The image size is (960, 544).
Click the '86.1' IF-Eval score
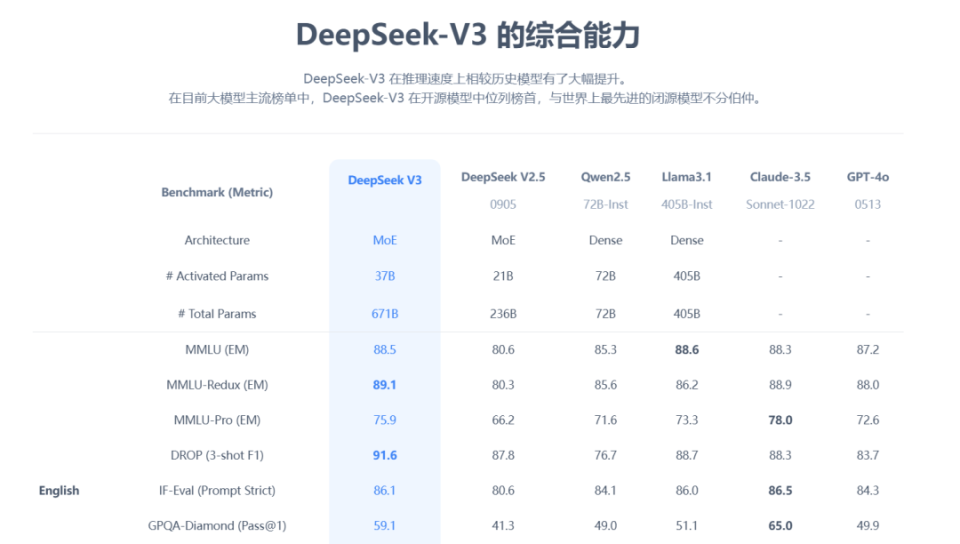(384, 491)
